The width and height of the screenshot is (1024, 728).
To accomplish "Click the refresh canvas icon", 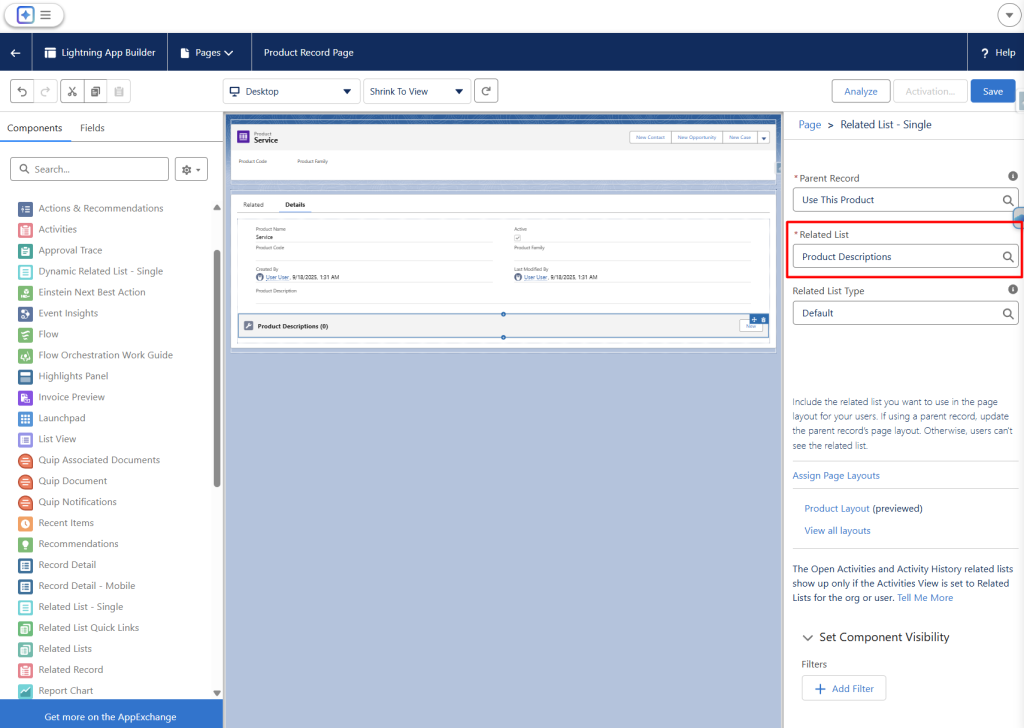I will coord(486,91).
